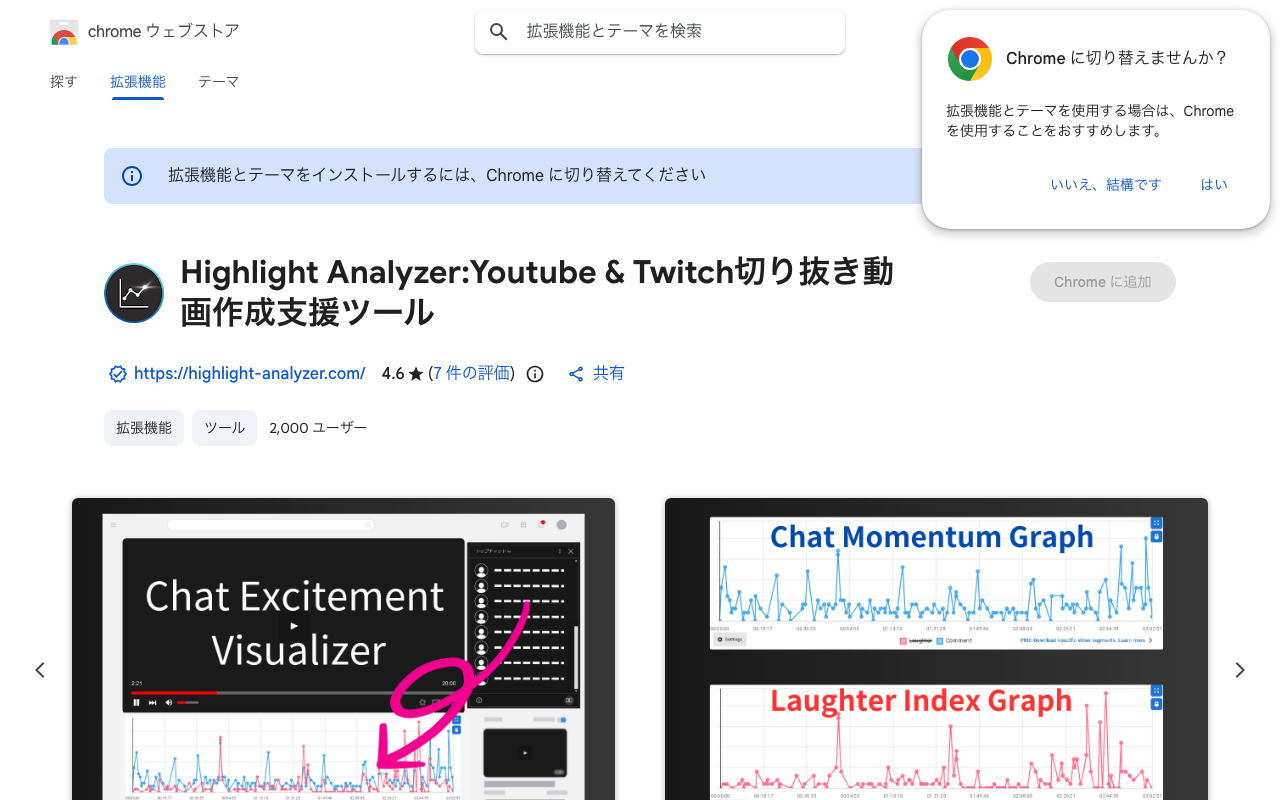Open the 7 件の評価 ratings link
This screenshot has height=800, width=1280.
tap(472, 373)
